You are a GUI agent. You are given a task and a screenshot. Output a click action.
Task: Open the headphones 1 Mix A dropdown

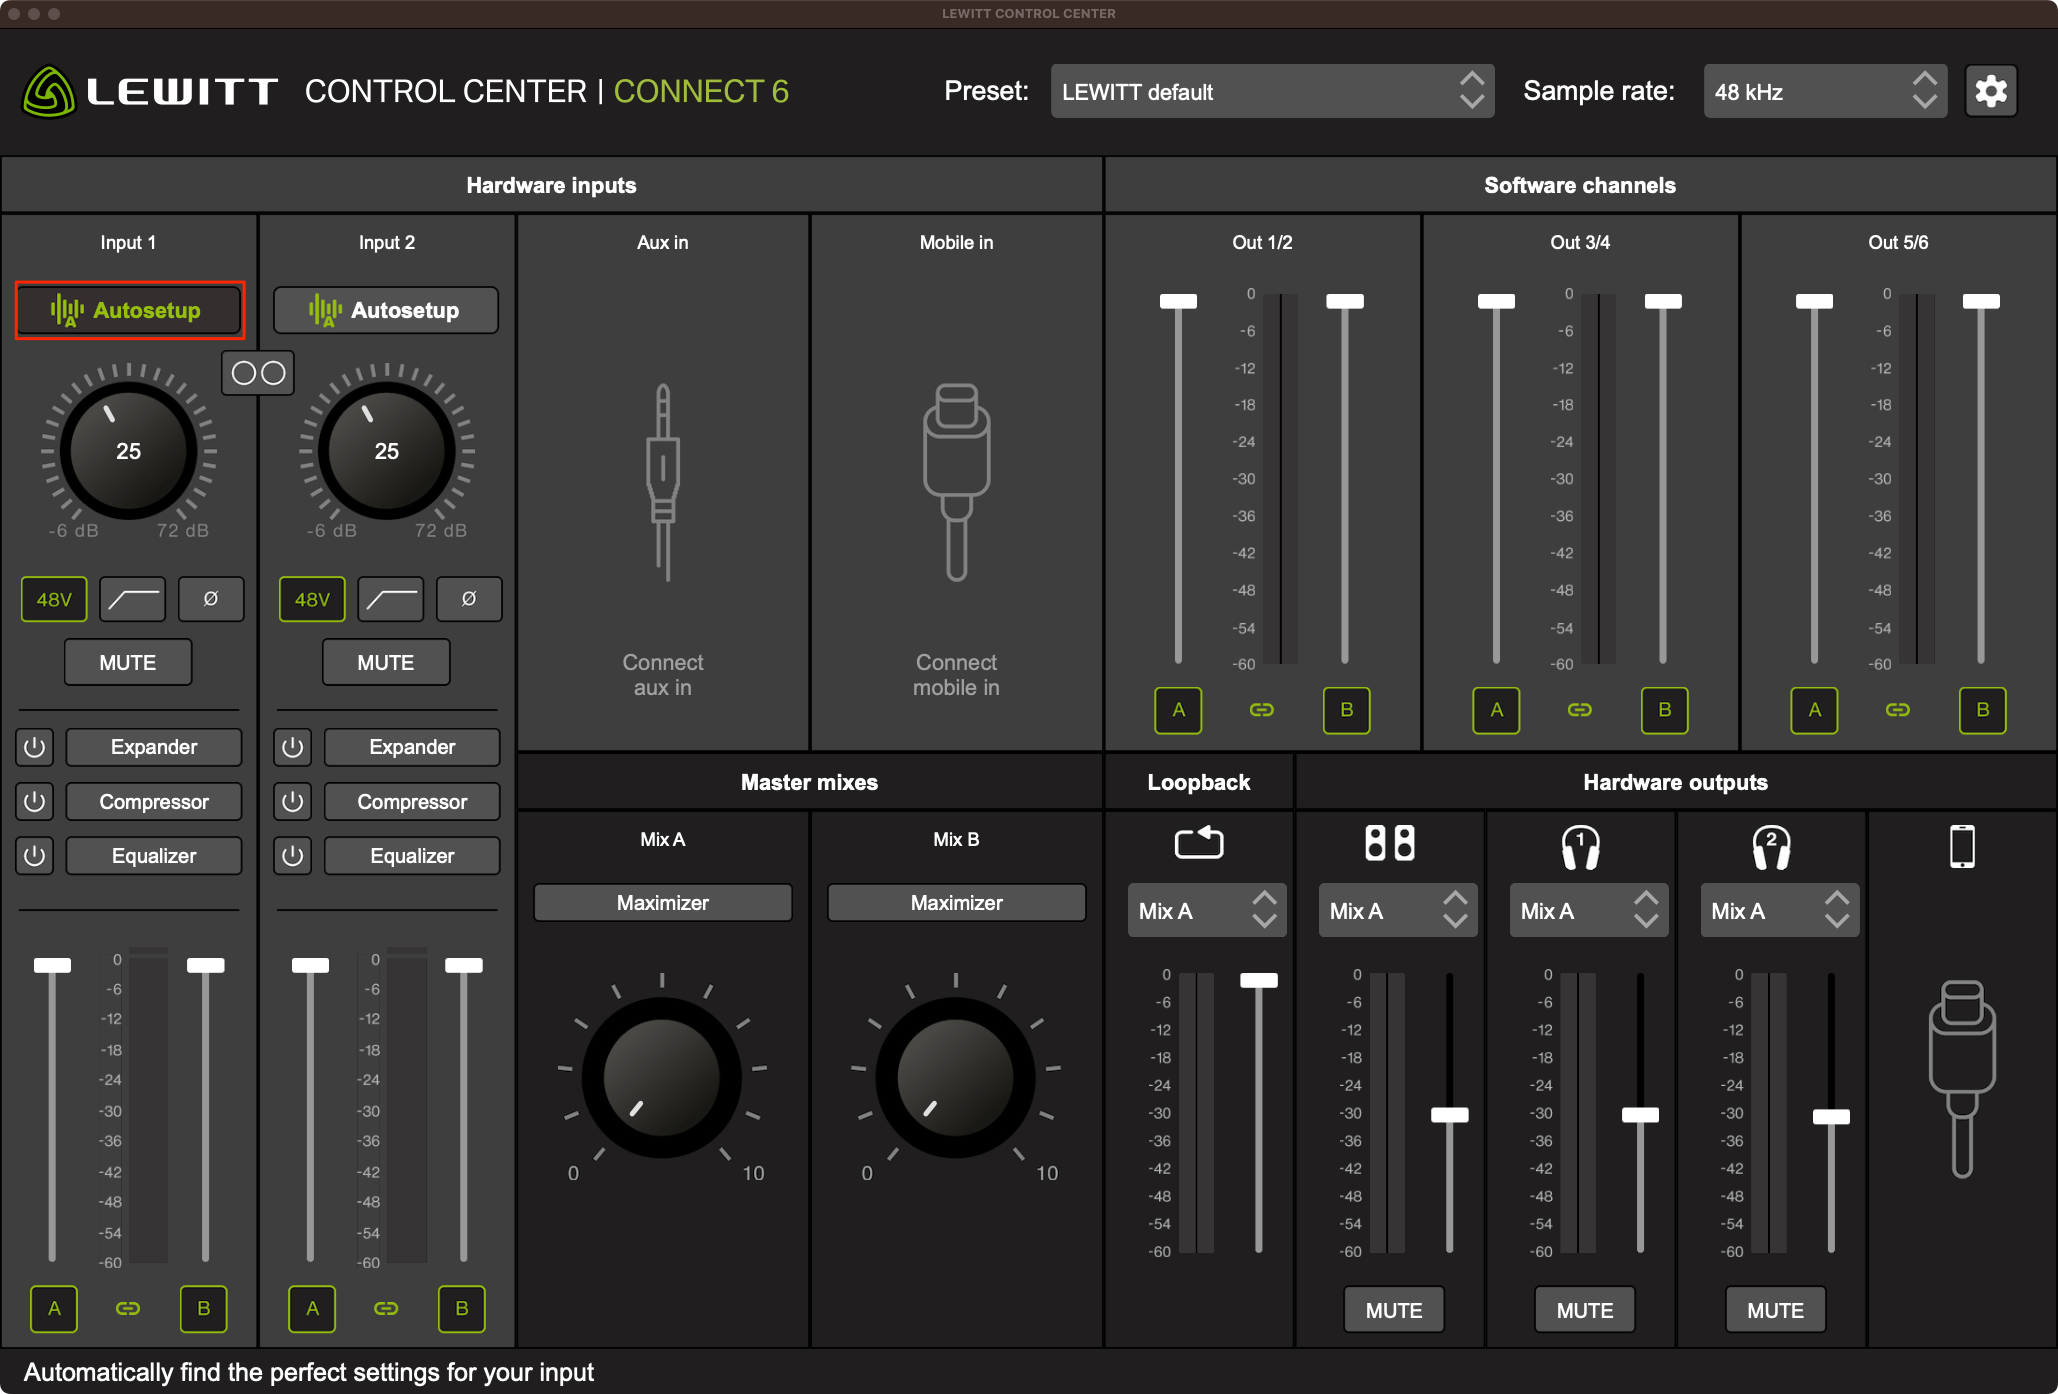coord(1589,910)
